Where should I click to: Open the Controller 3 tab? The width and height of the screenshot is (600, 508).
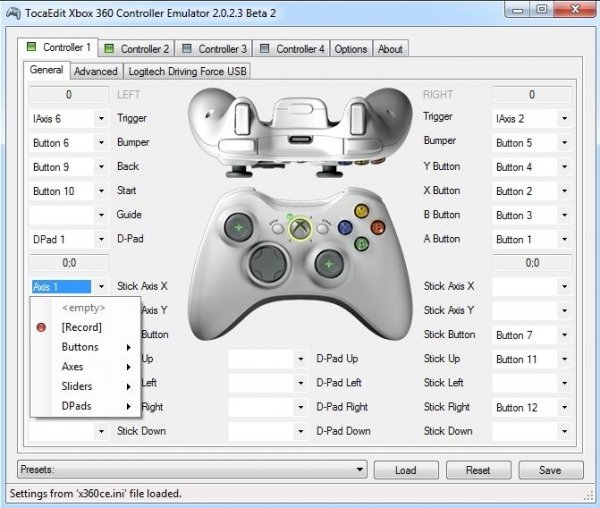click(x=214, y=49)
